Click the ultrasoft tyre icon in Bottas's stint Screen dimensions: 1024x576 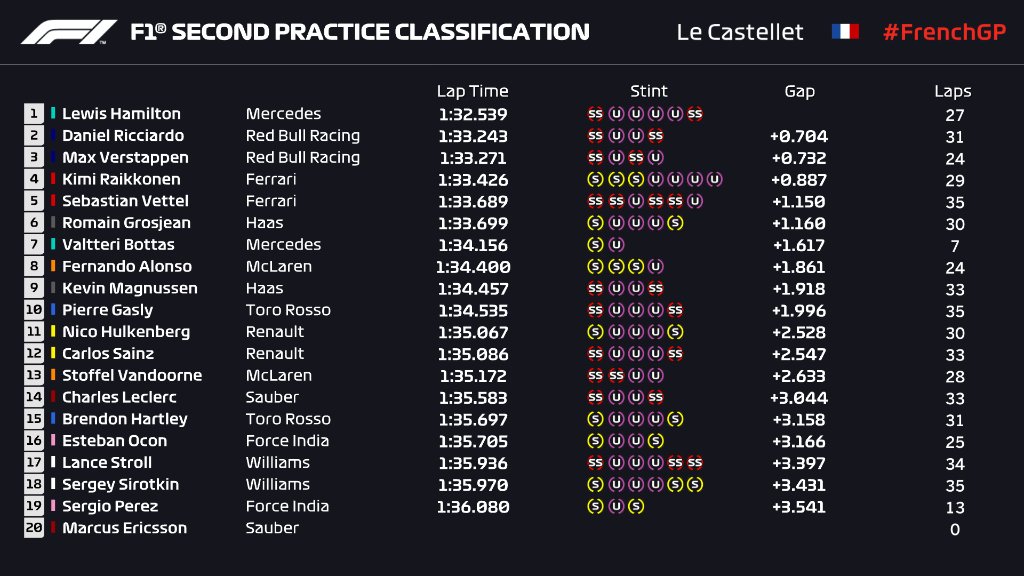[x=616, y=245]
